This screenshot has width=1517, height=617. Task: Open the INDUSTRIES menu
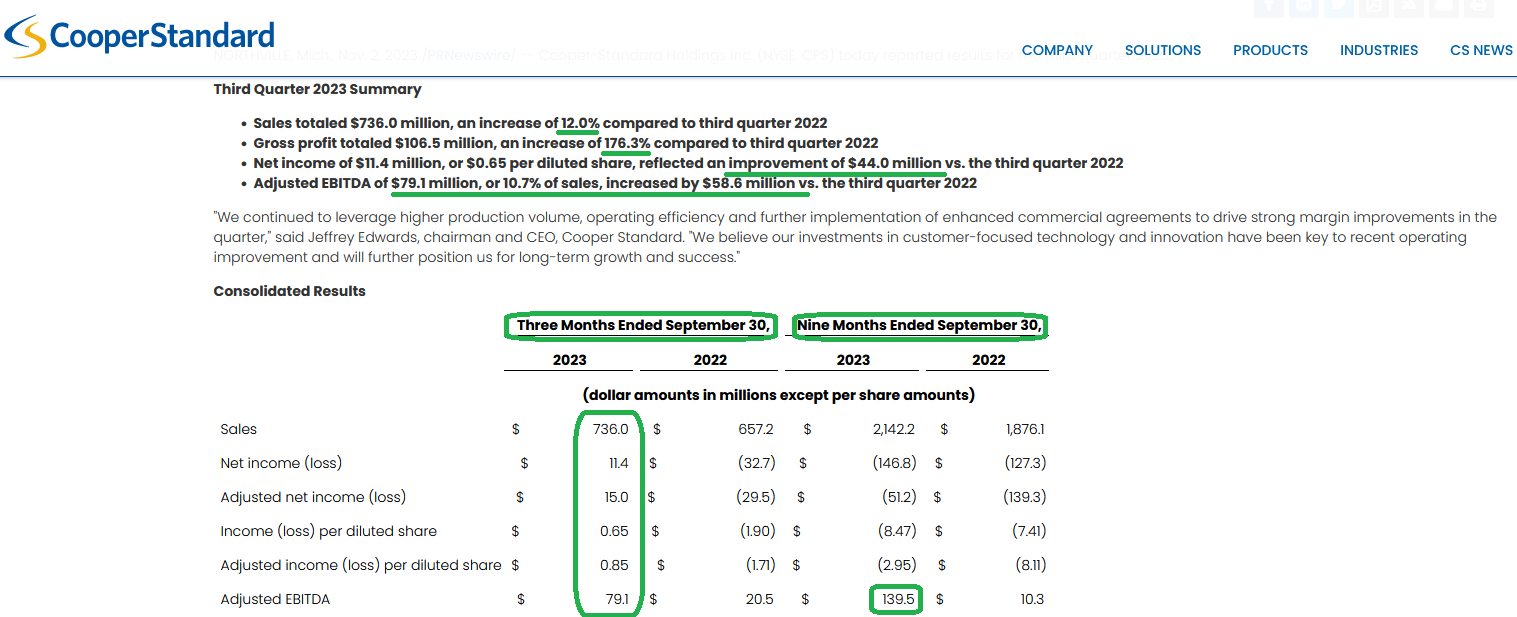coord(1379,50)
